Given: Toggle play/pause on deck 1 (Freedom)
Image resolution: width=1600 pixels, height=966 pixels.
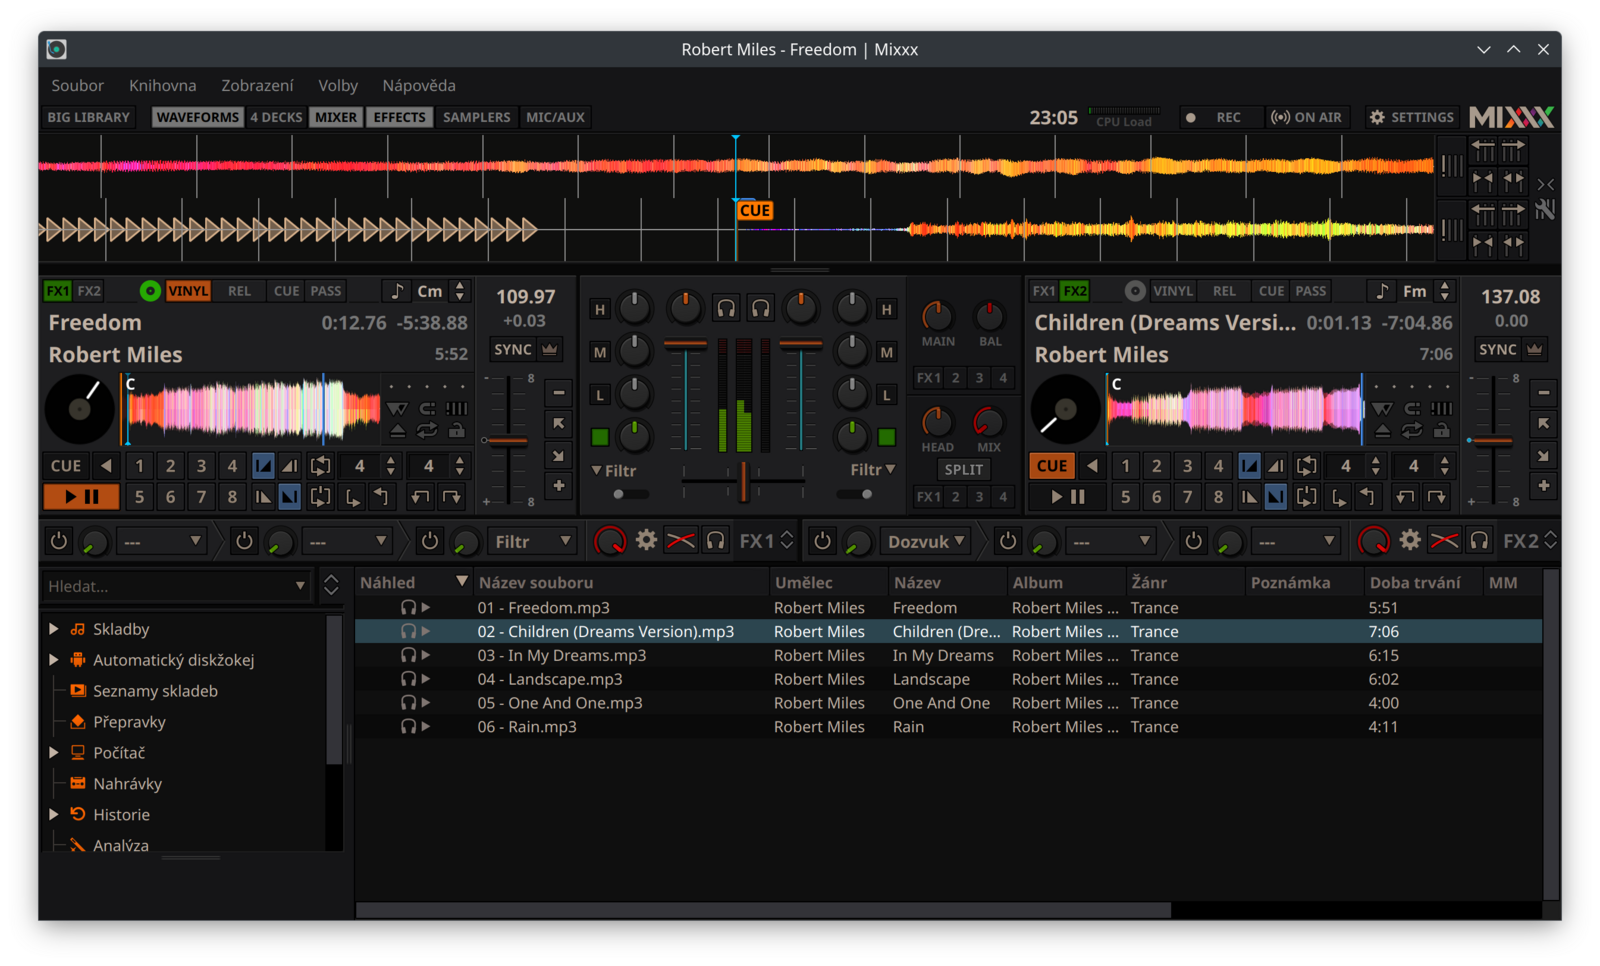Looking at the screenshot, I should [81, 496].
